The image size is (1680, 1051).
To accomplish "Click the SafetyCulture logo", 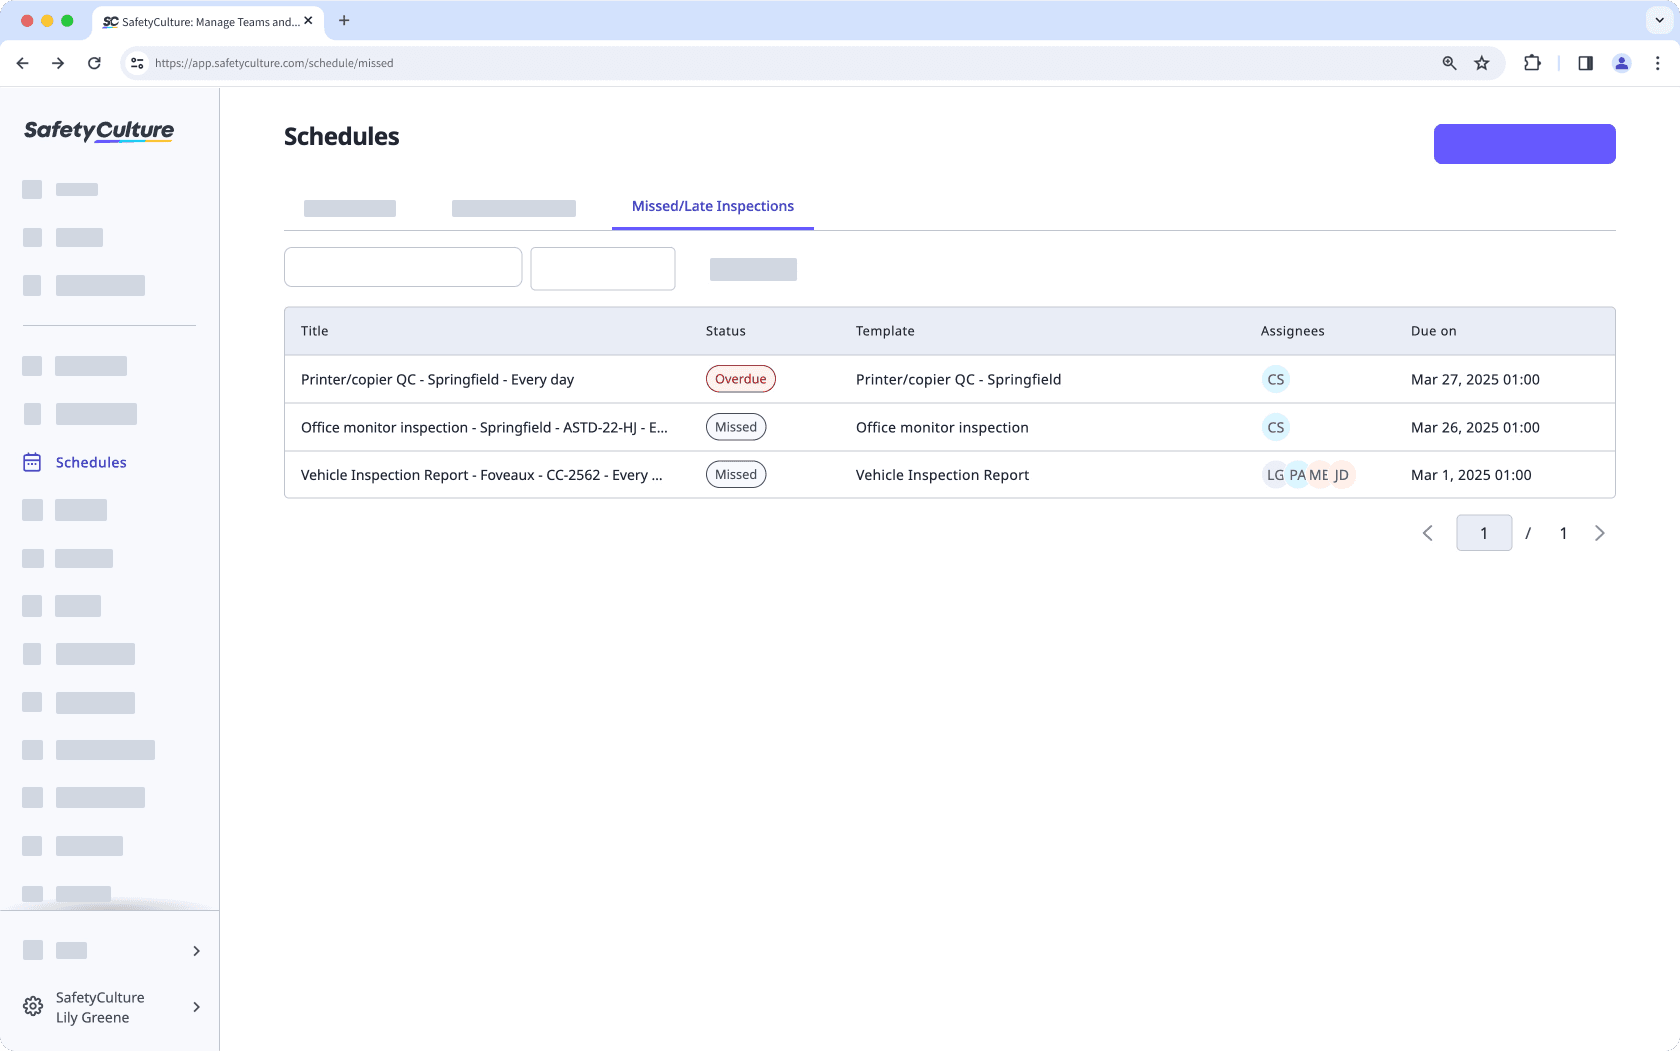I will click(x=99, y=131).
